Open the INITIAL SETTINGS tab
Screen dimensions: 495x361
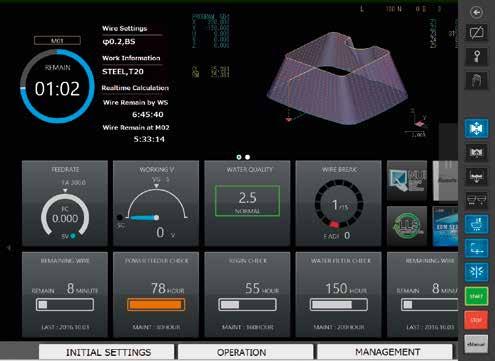click(x=108, y=352)
